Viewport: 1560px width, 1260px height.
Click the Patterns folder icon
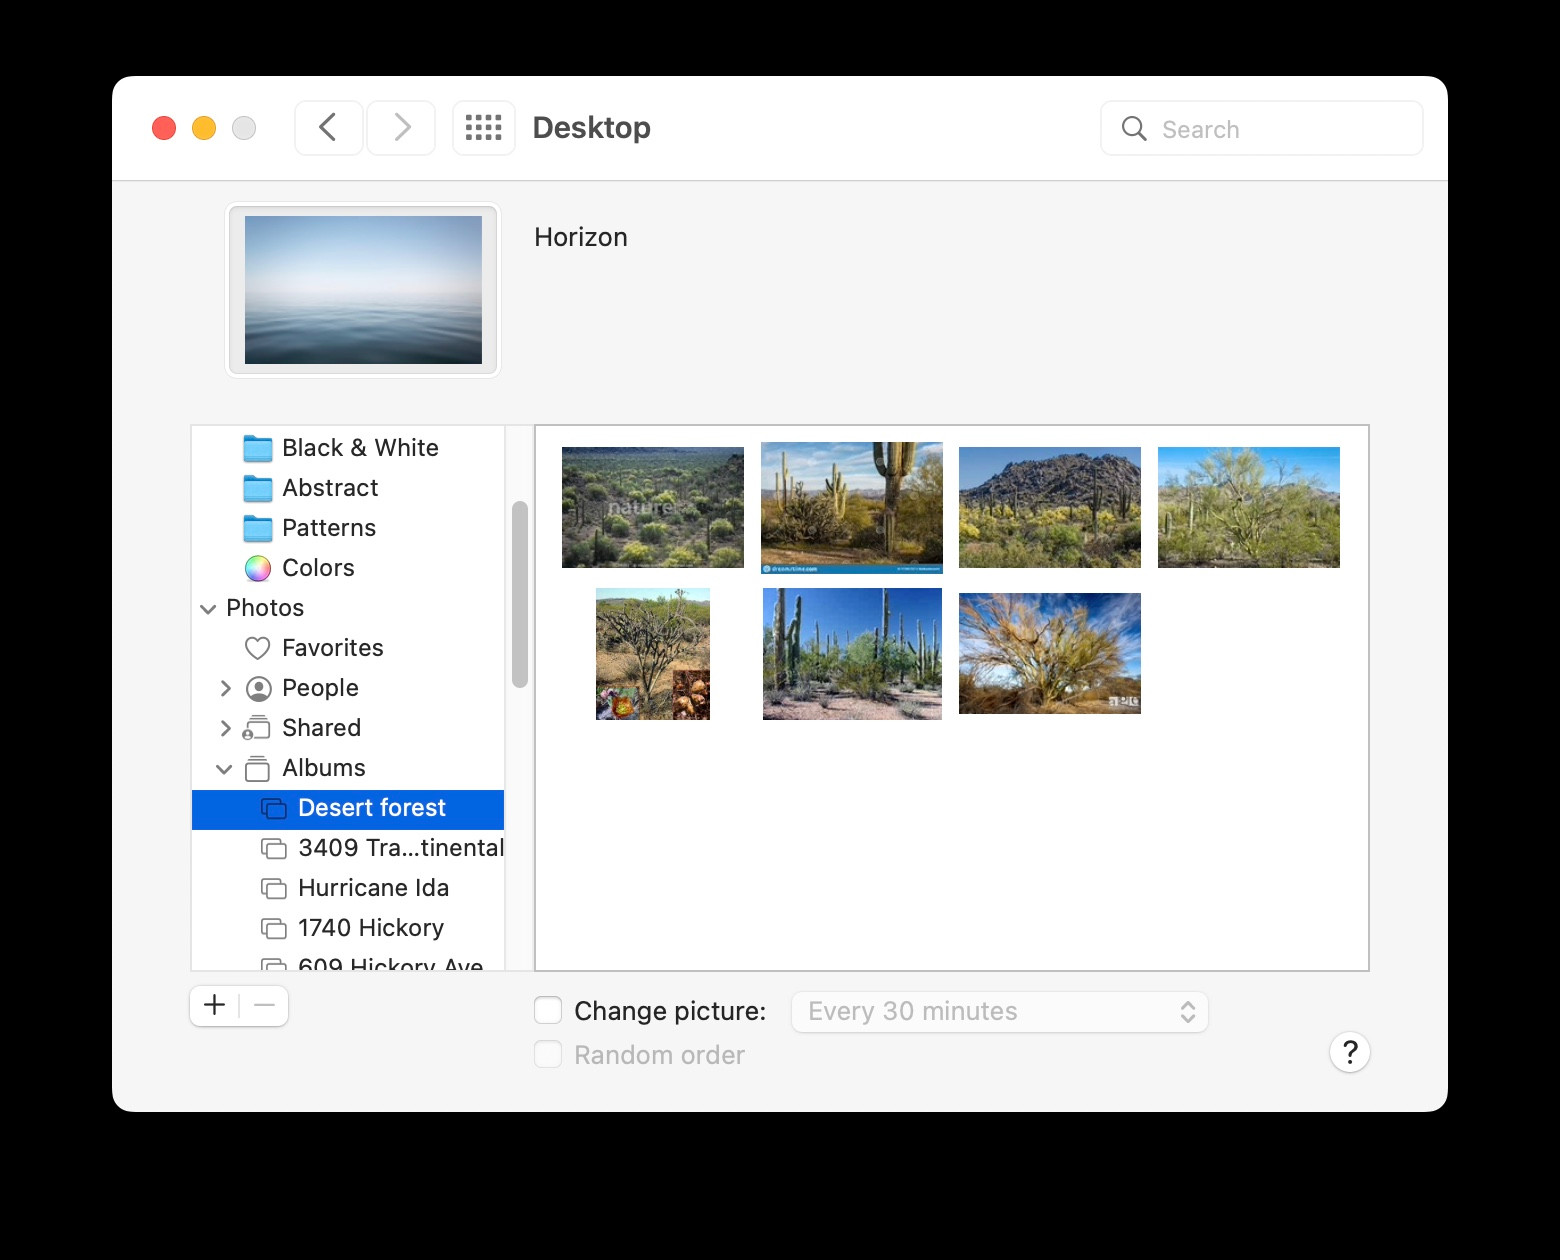258,528
